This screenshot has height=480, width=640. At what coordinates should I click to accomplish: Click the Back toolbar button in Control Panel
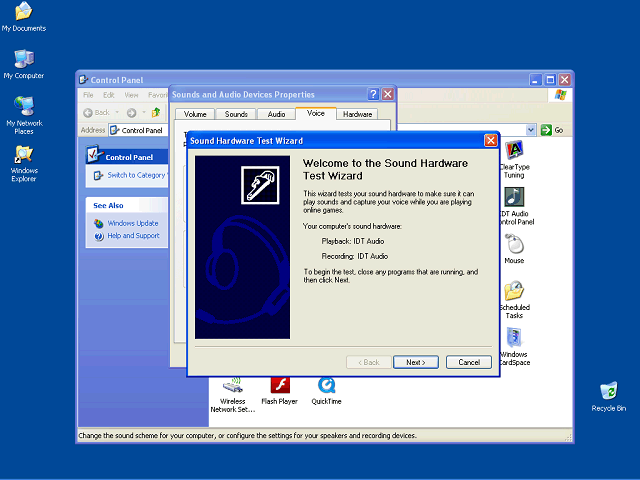click(97, 112)
